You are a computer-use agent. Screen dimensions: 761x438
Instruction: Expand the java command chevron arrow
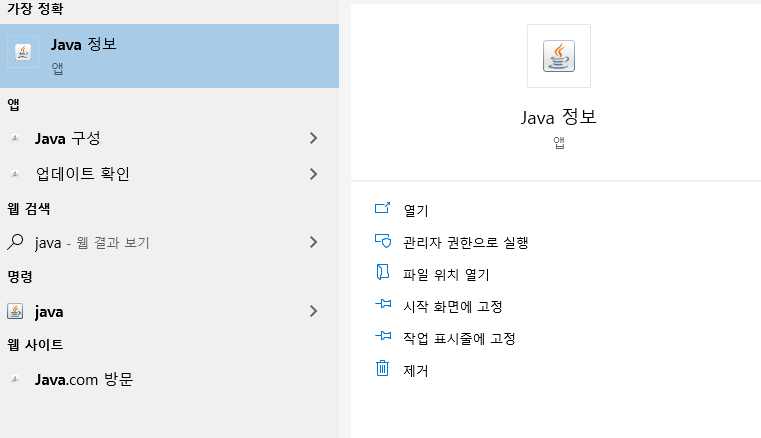tap(314, 311)
